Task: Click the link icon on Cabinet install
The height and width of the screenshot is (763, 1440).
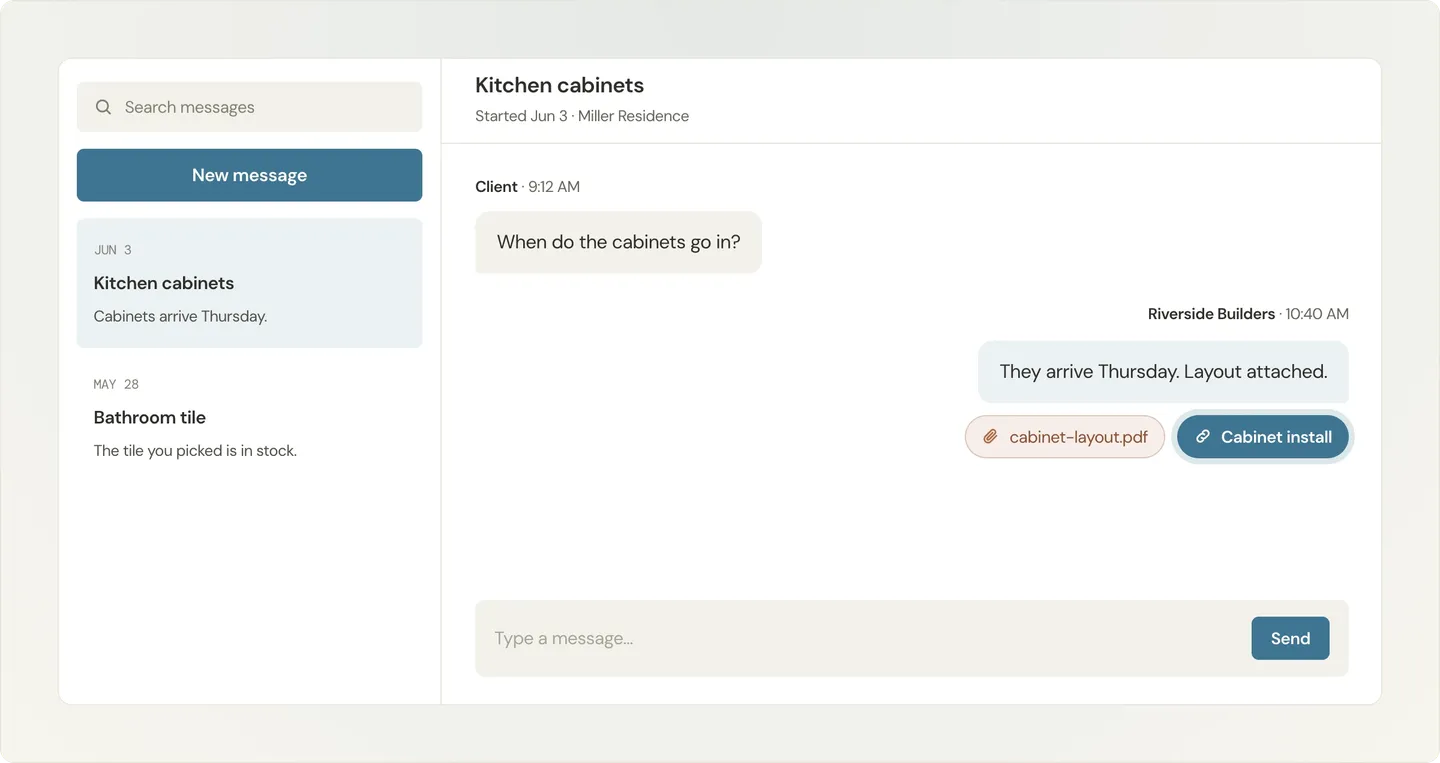Action: [x=1203, y=437]
